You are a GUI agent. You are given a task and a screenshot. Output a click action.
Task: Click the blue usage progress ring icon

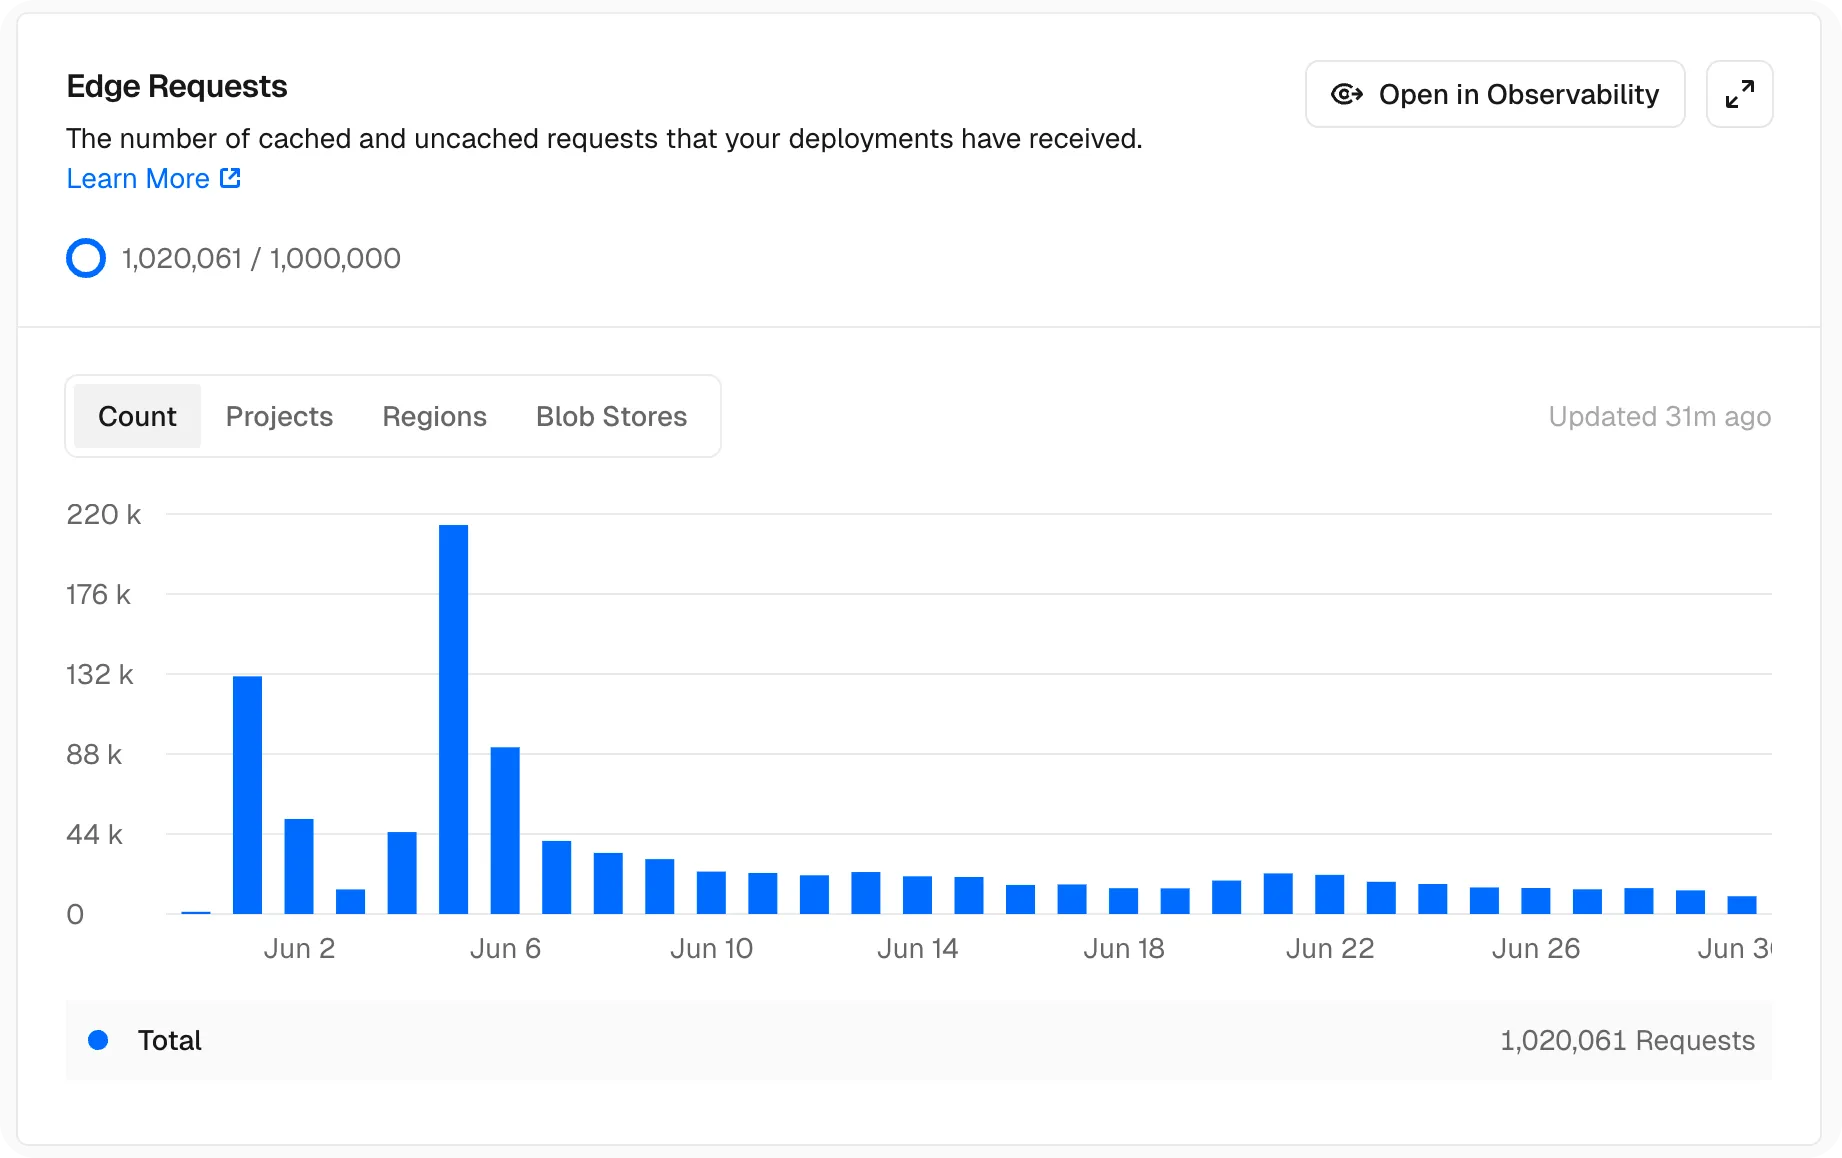pos(86,258)
